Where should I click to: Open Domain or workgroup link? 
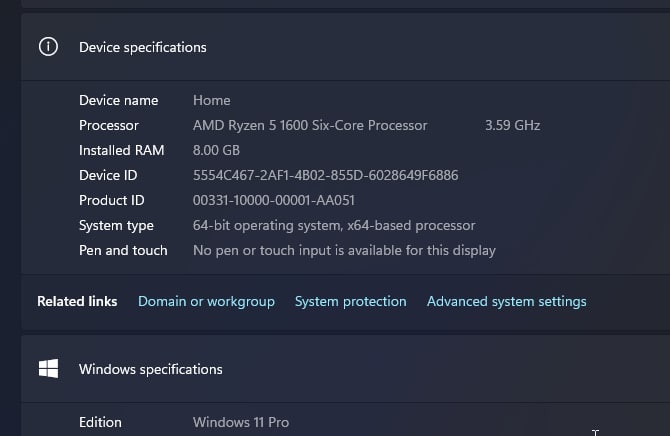pos(206,301)
